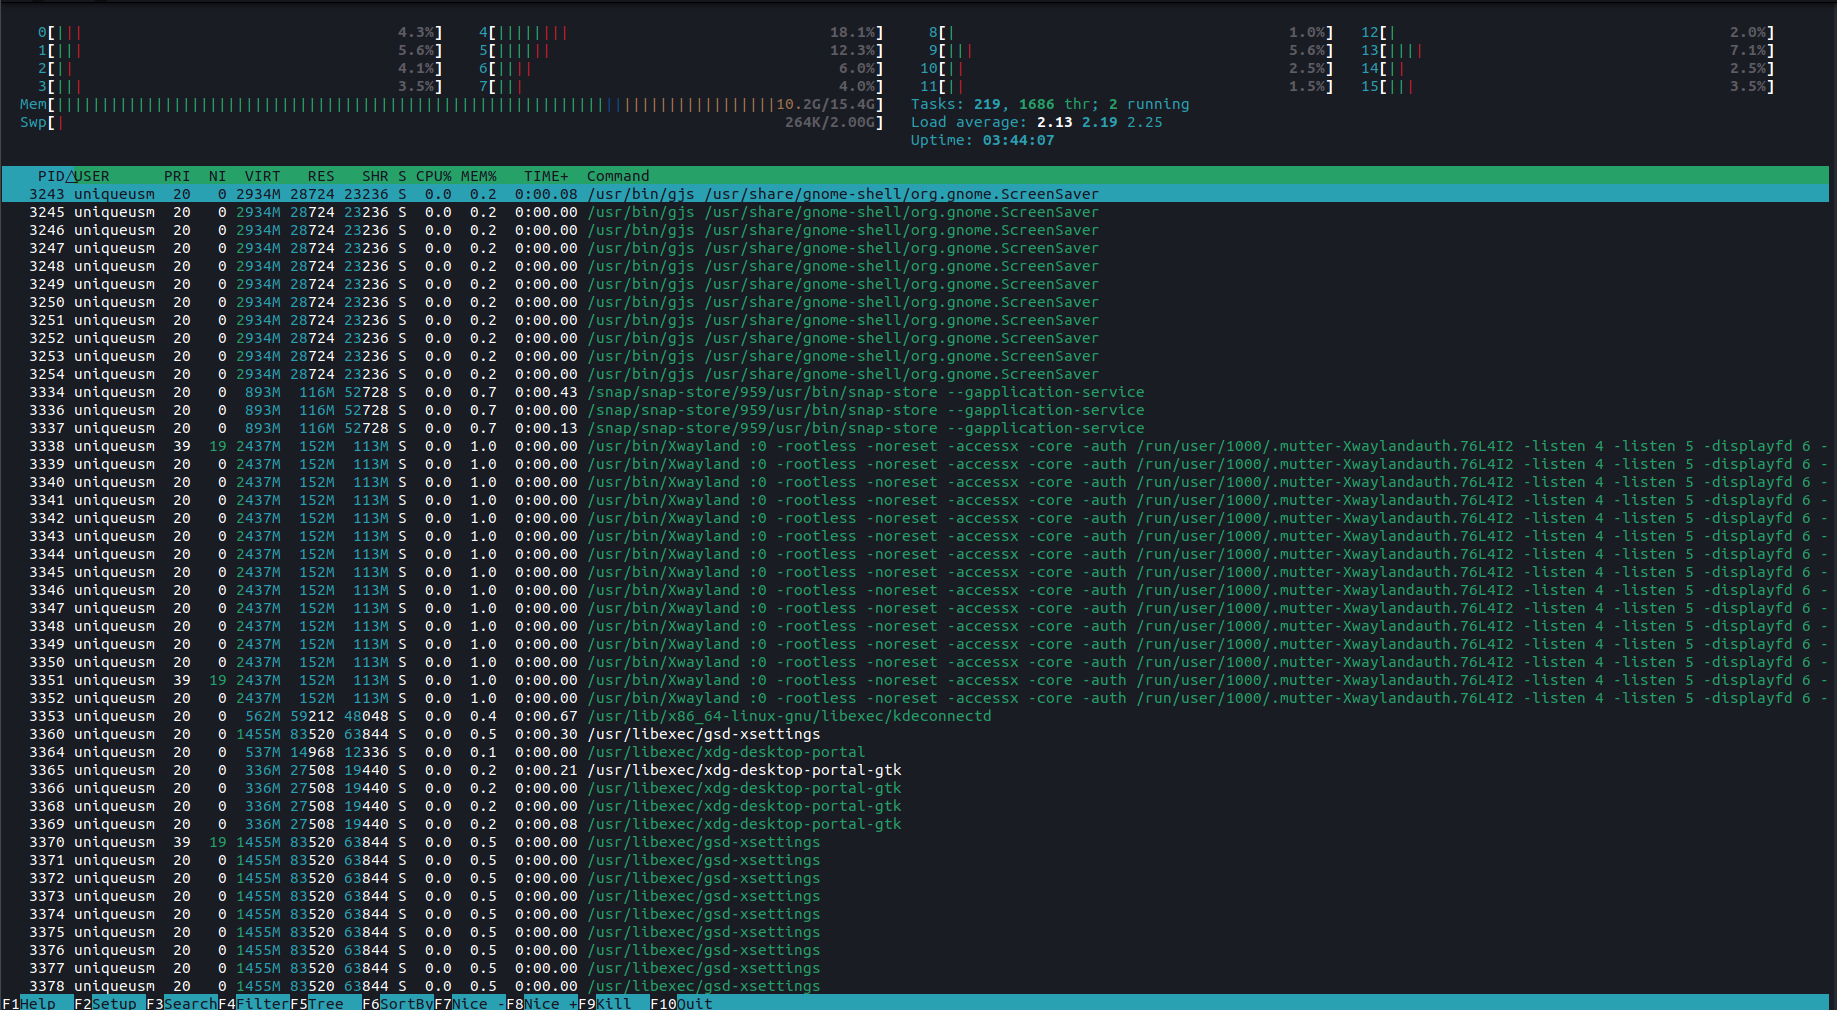
Task: Click F8 Nice plus button
Action: 542,1003
